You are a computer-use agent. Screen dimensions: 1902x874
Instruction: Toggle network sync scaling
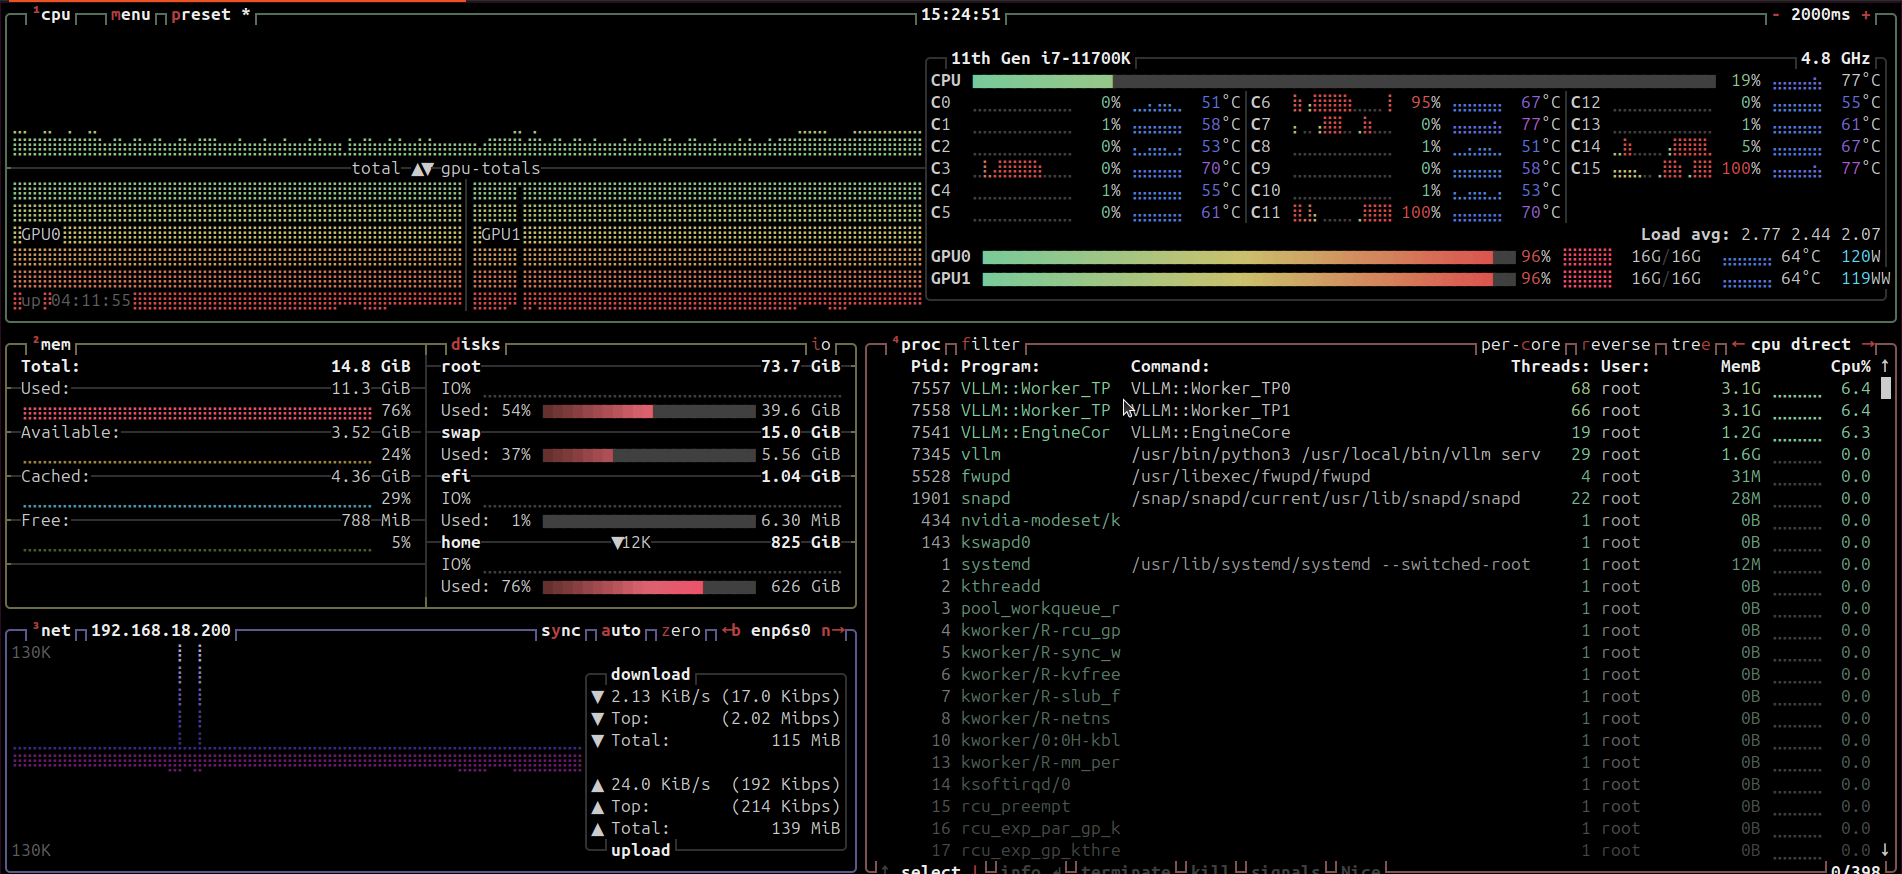pyautogui.click(x=561, y=631)
